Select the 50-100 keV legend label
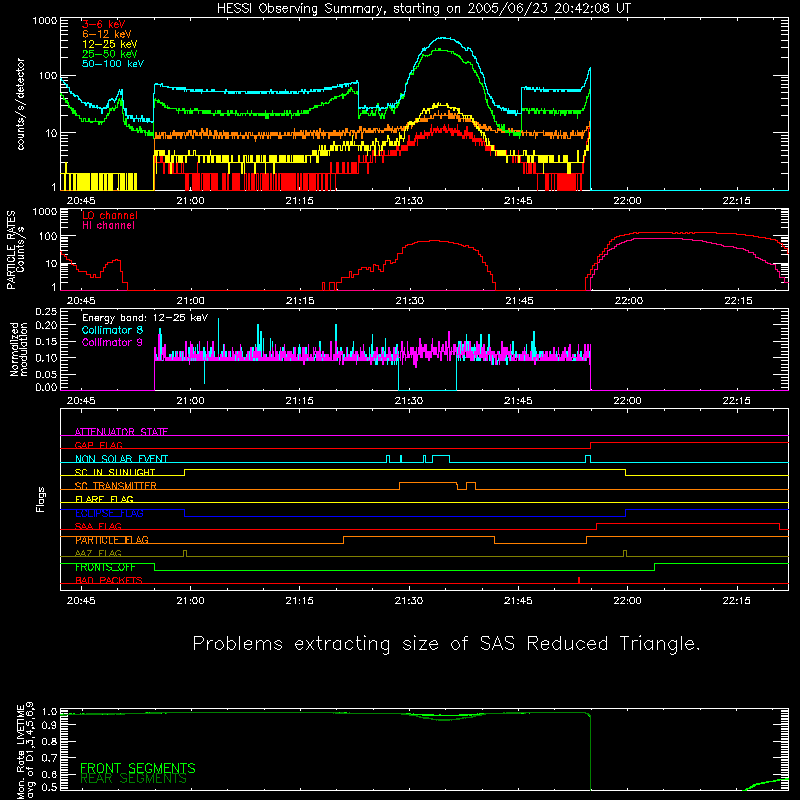Viewport: 800px width, 800px height. (113, 64)
